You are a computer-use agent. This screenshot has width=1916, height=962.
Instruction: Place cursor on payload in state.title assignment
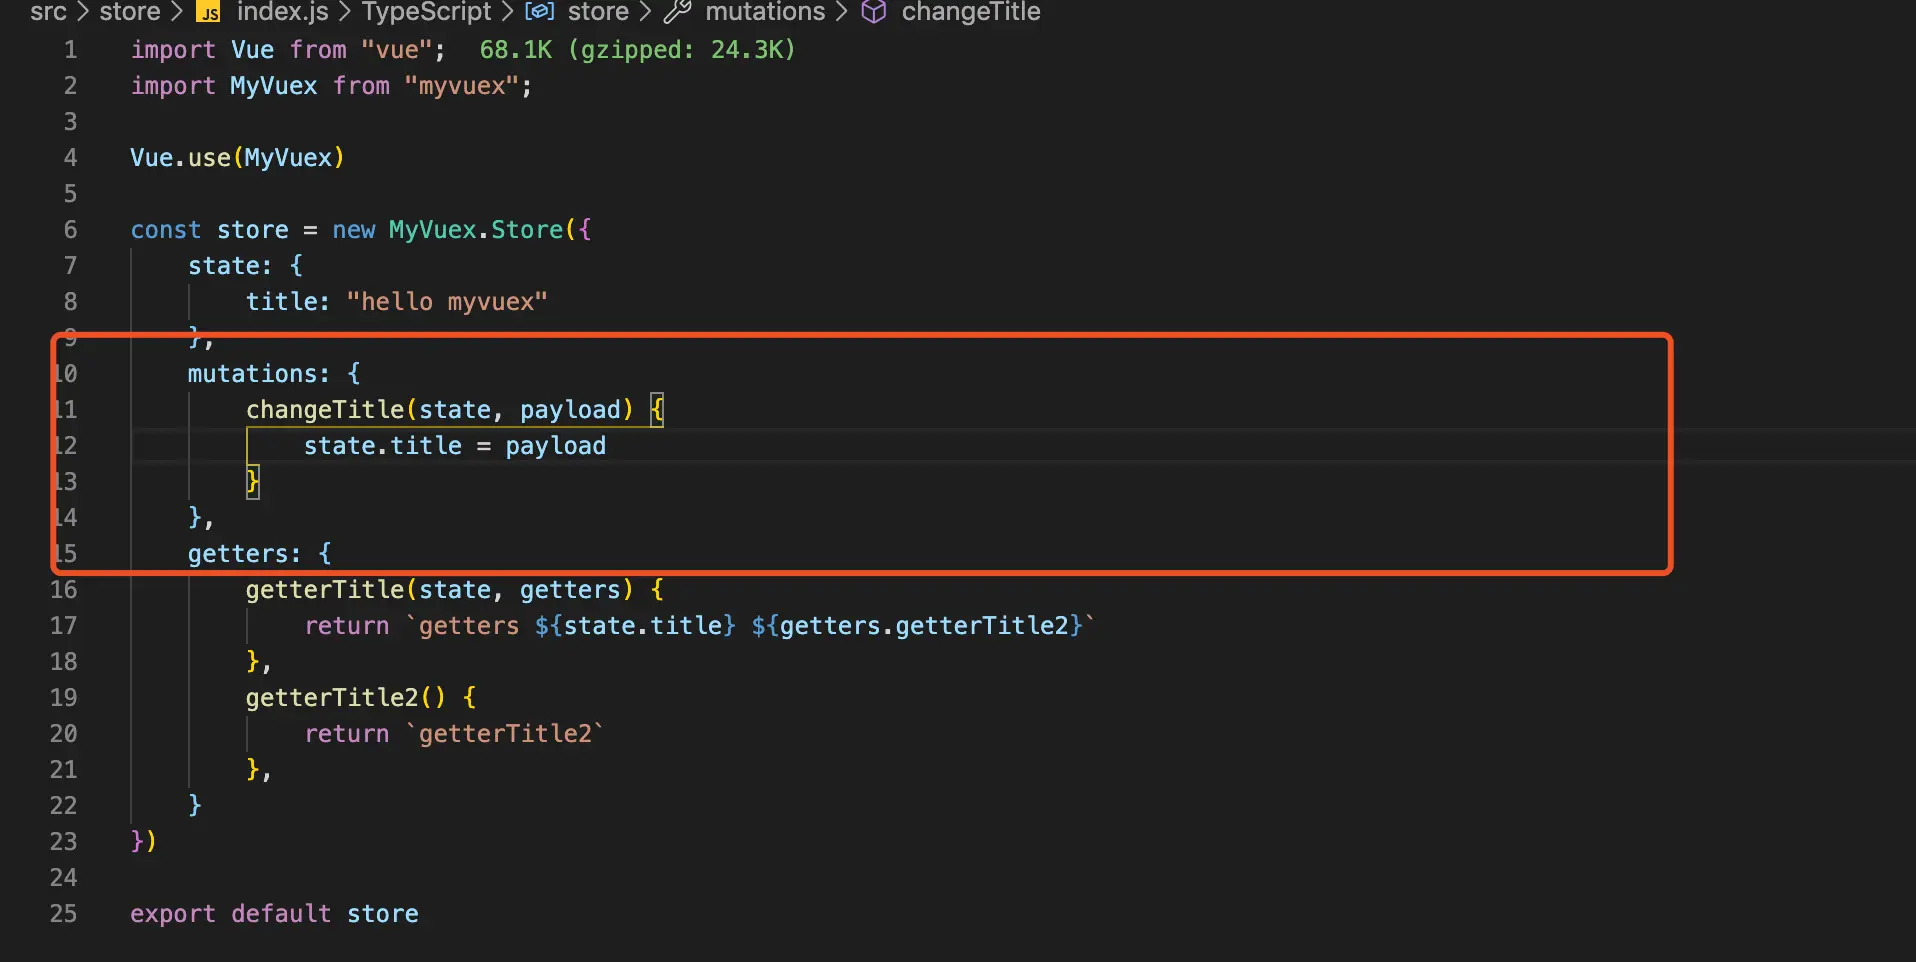click(x=555, y=446)
